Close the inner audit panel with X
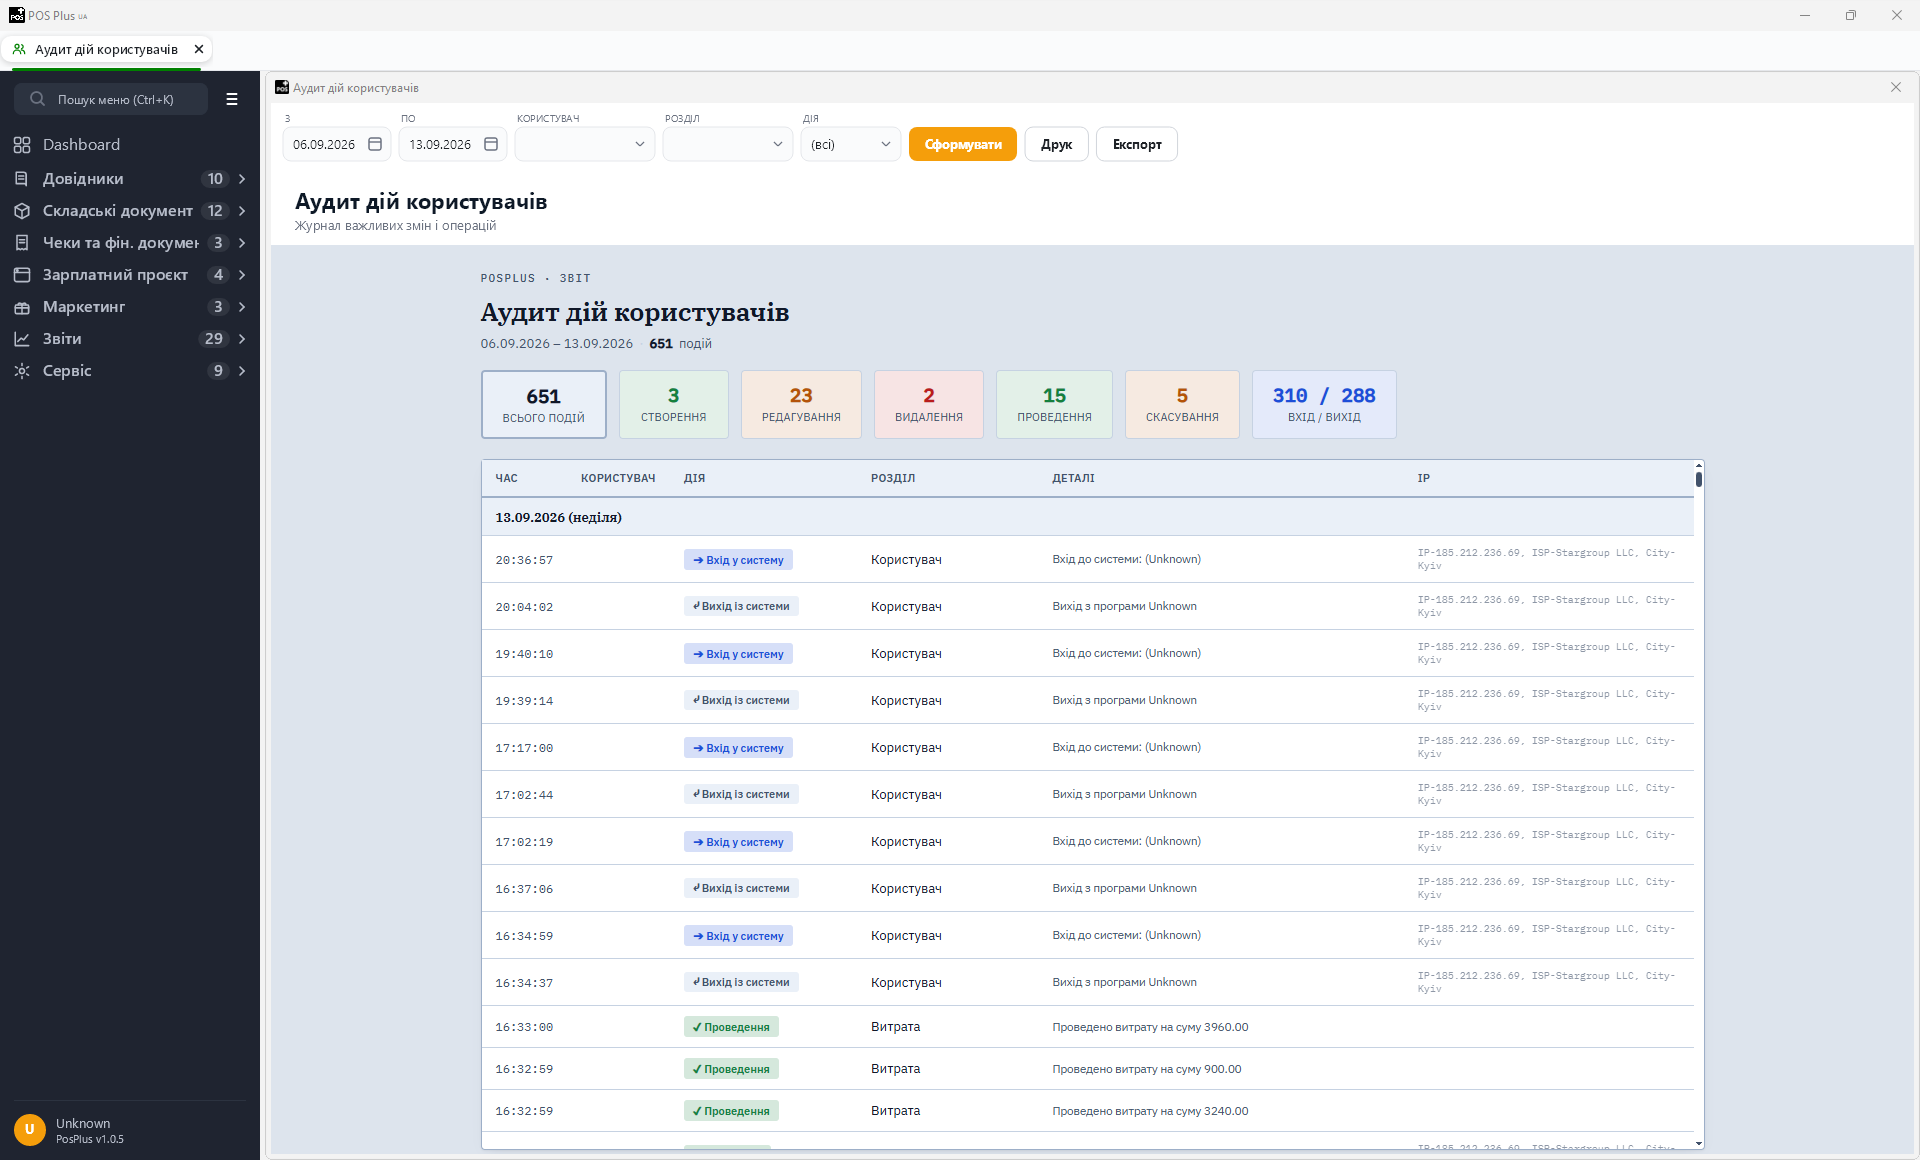This screenshot has height=1160, width=1920. point(1896,87)
